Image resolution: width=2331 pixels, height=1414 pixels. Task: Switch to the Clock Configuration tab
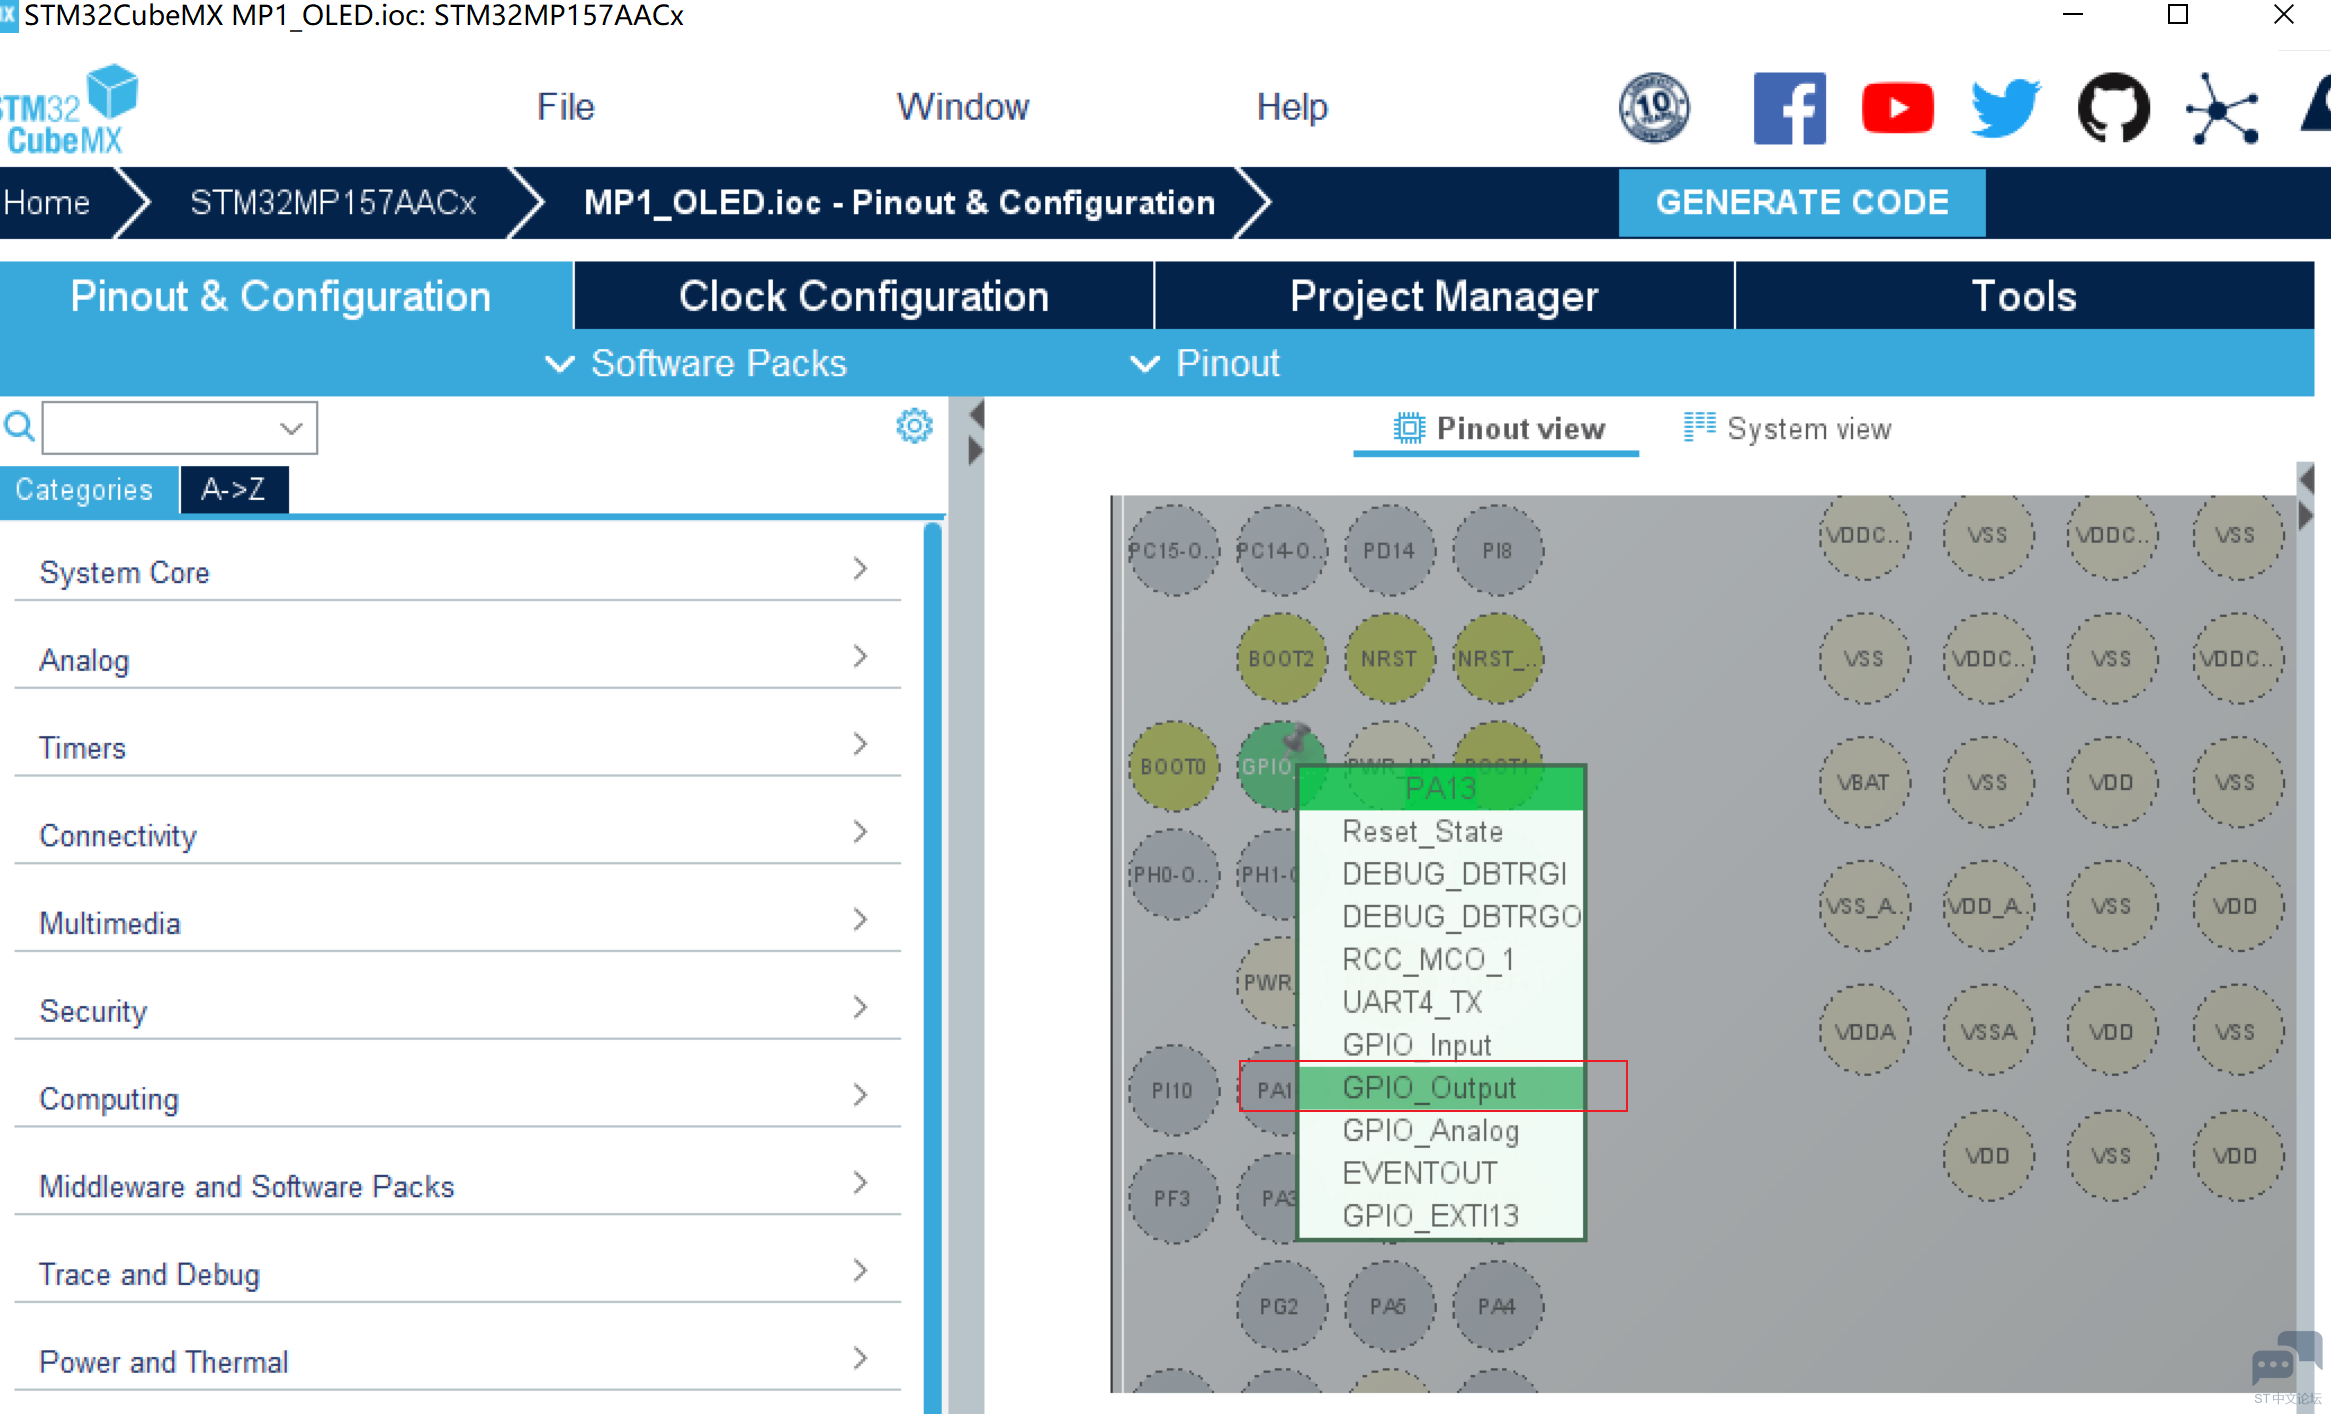tap(864, 296)
